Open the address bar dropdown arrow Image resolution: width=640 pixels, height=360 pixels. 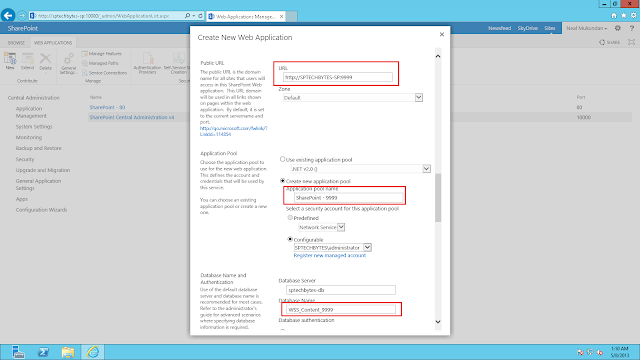[193, 16]
